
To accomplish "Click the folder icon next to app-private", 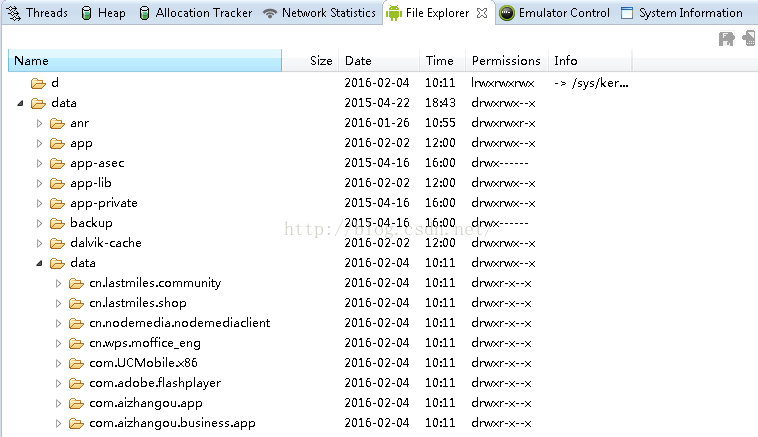I will tap(58, 203).
